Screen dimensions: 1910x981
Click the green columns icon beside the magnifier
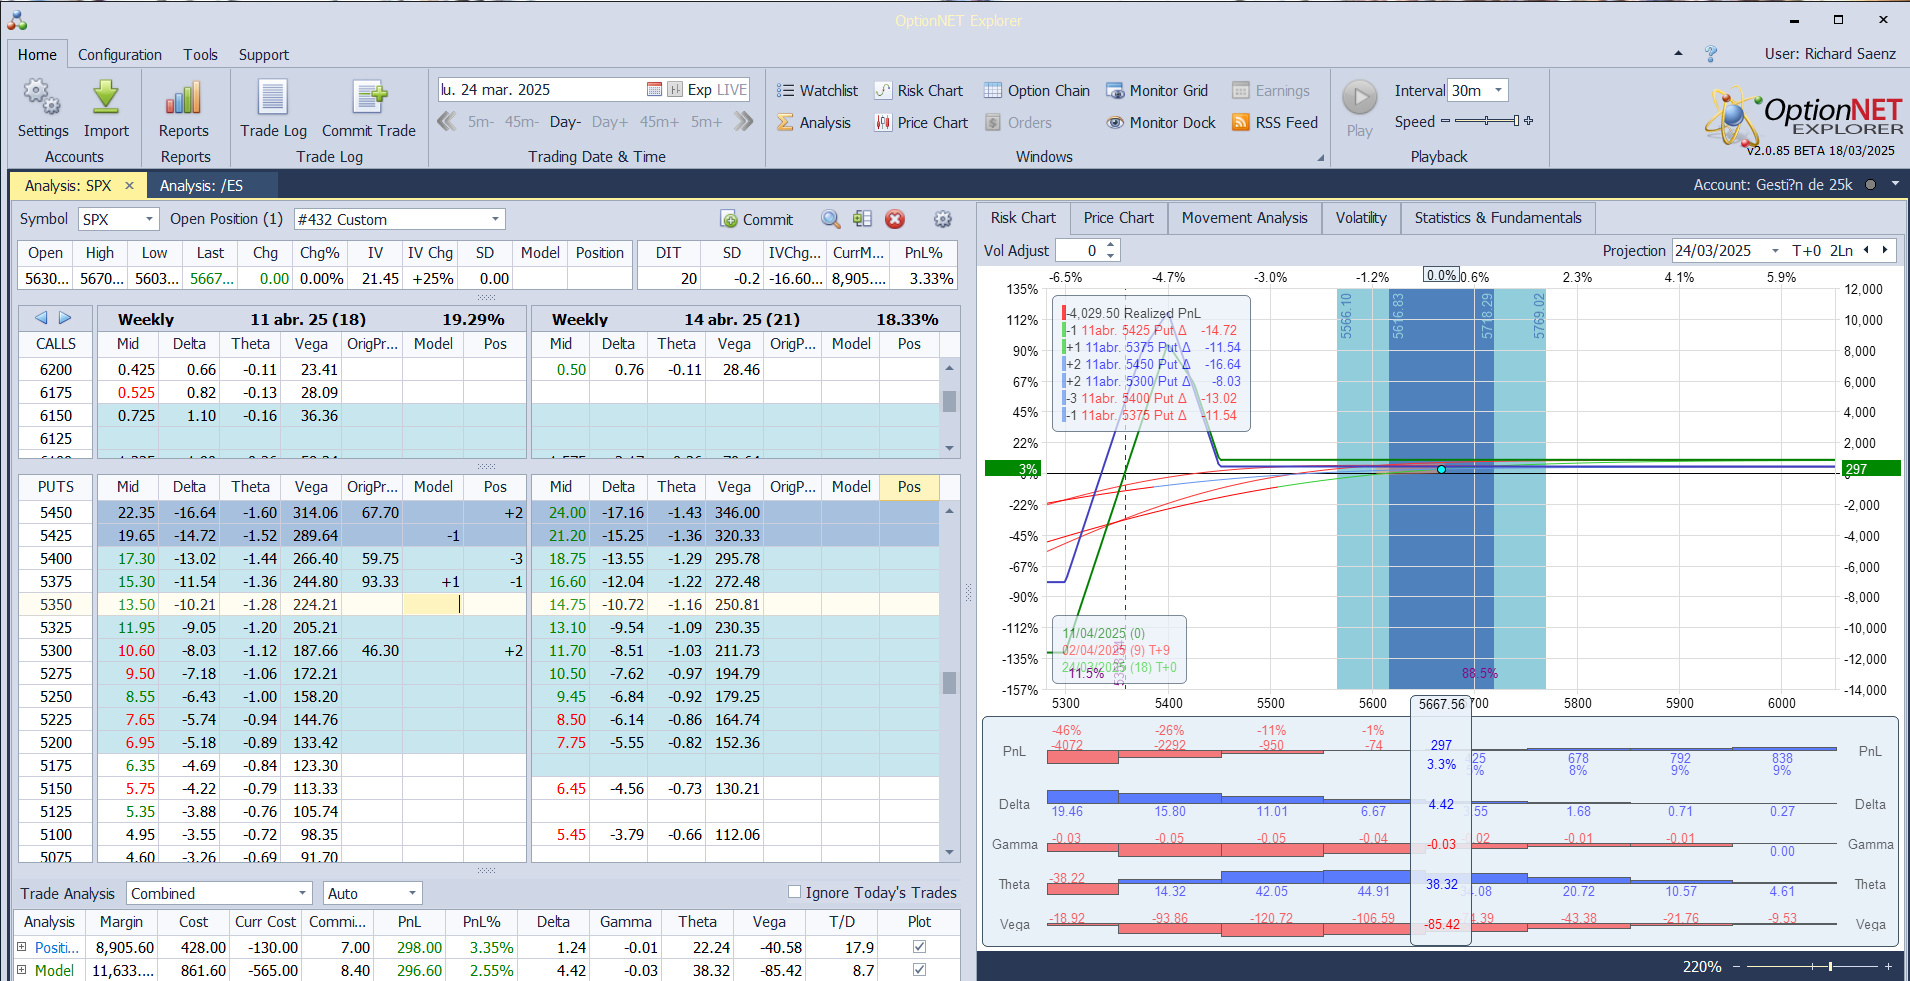[862, 219]
